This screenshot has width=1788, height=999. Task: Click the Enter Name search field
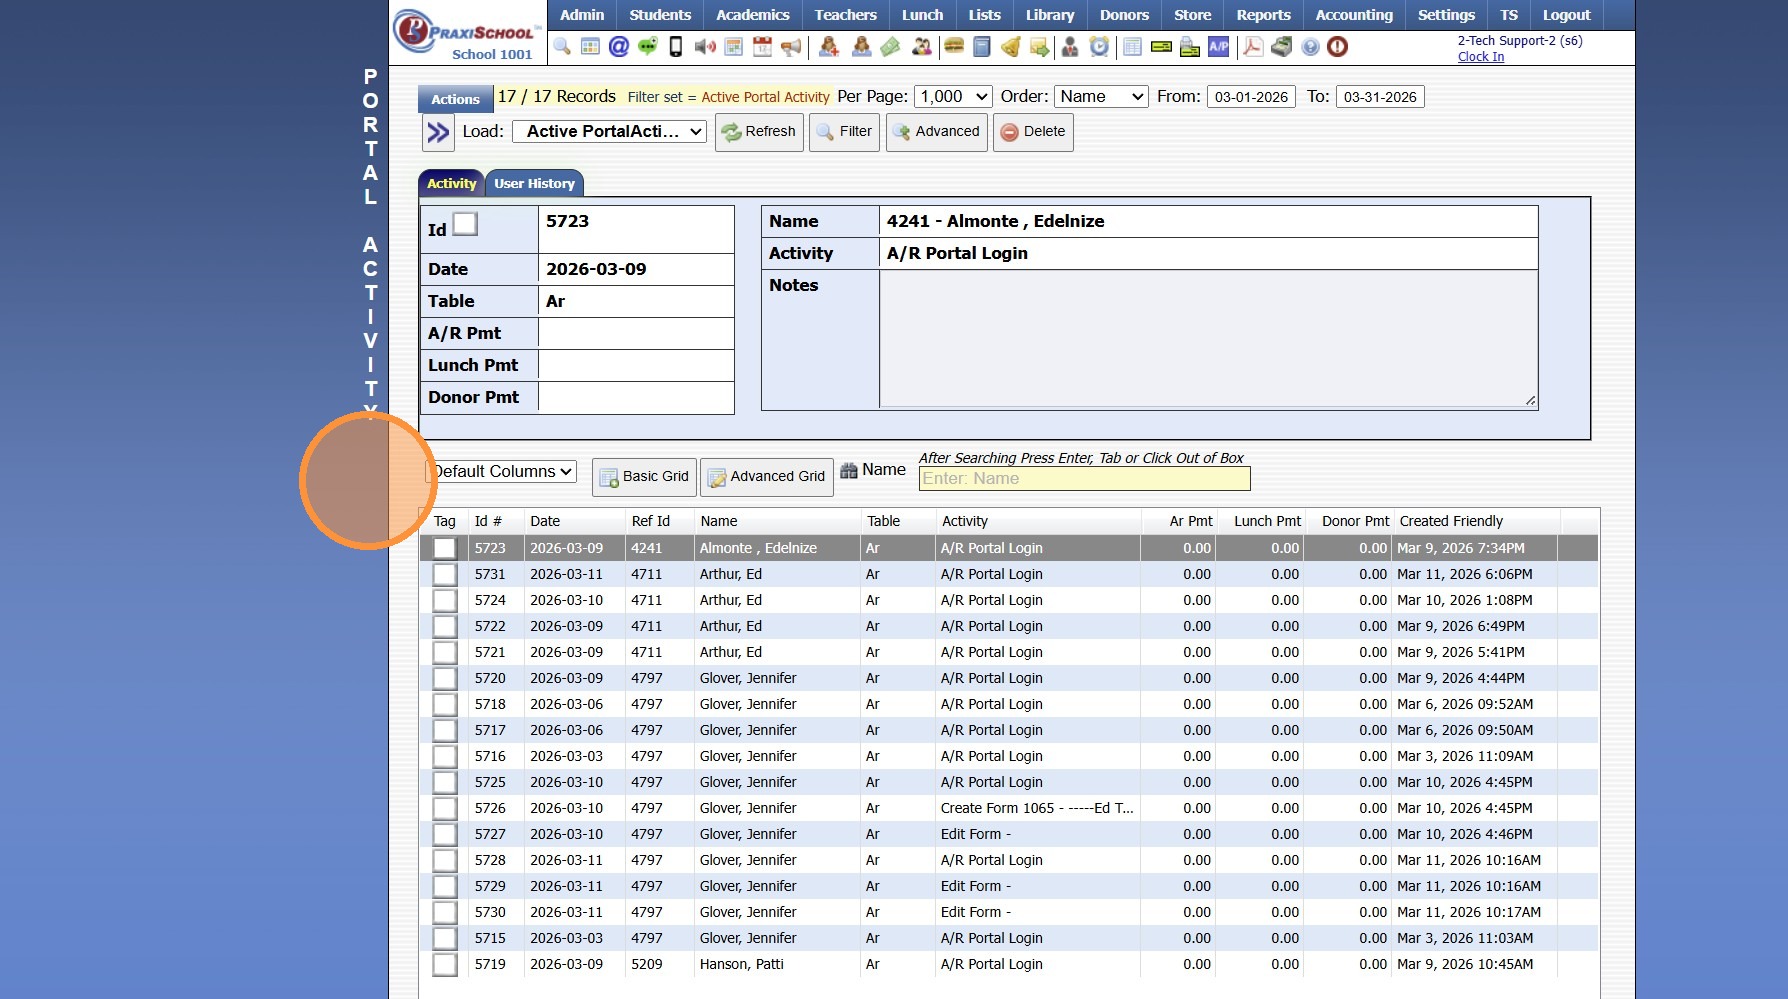[x=1084, y=479]
